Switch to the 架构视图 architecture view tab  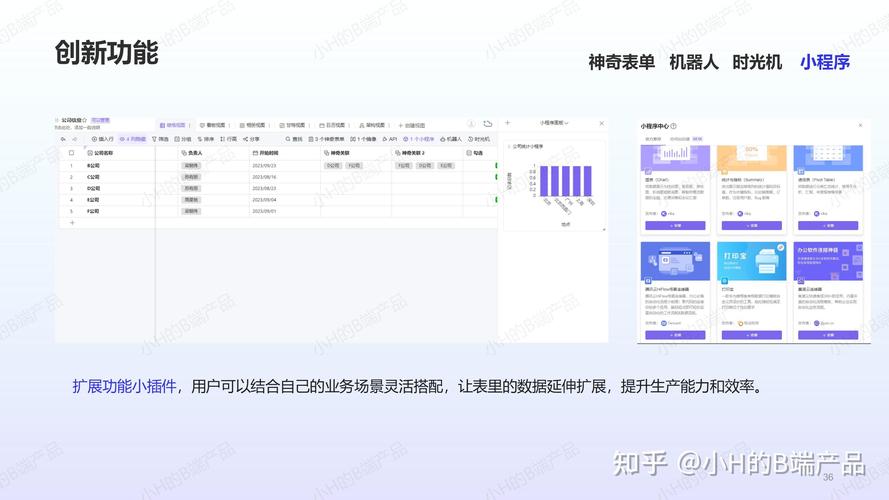click(x=372, y=125)
